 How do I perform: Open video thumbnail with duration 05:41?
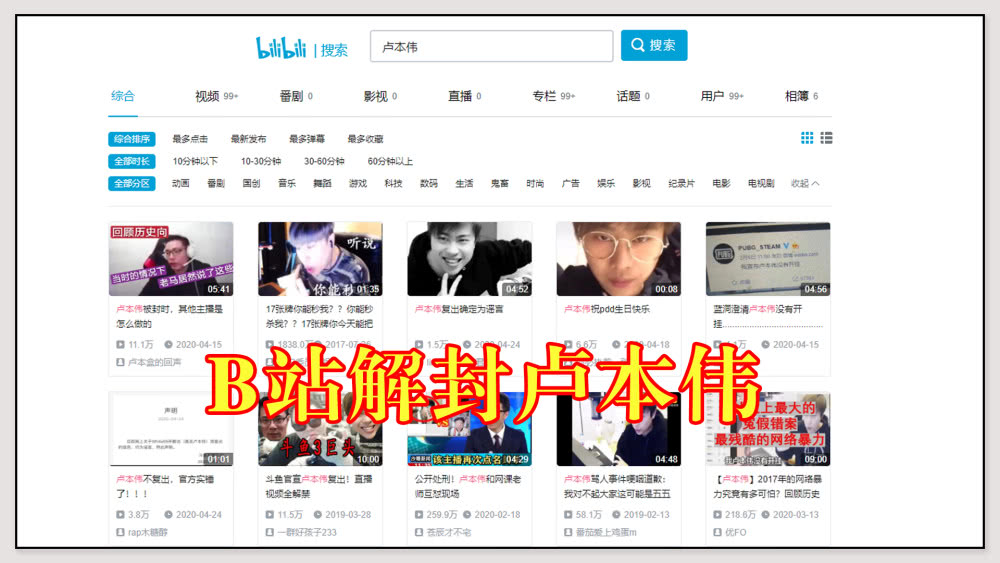click(x=171, y=259)
